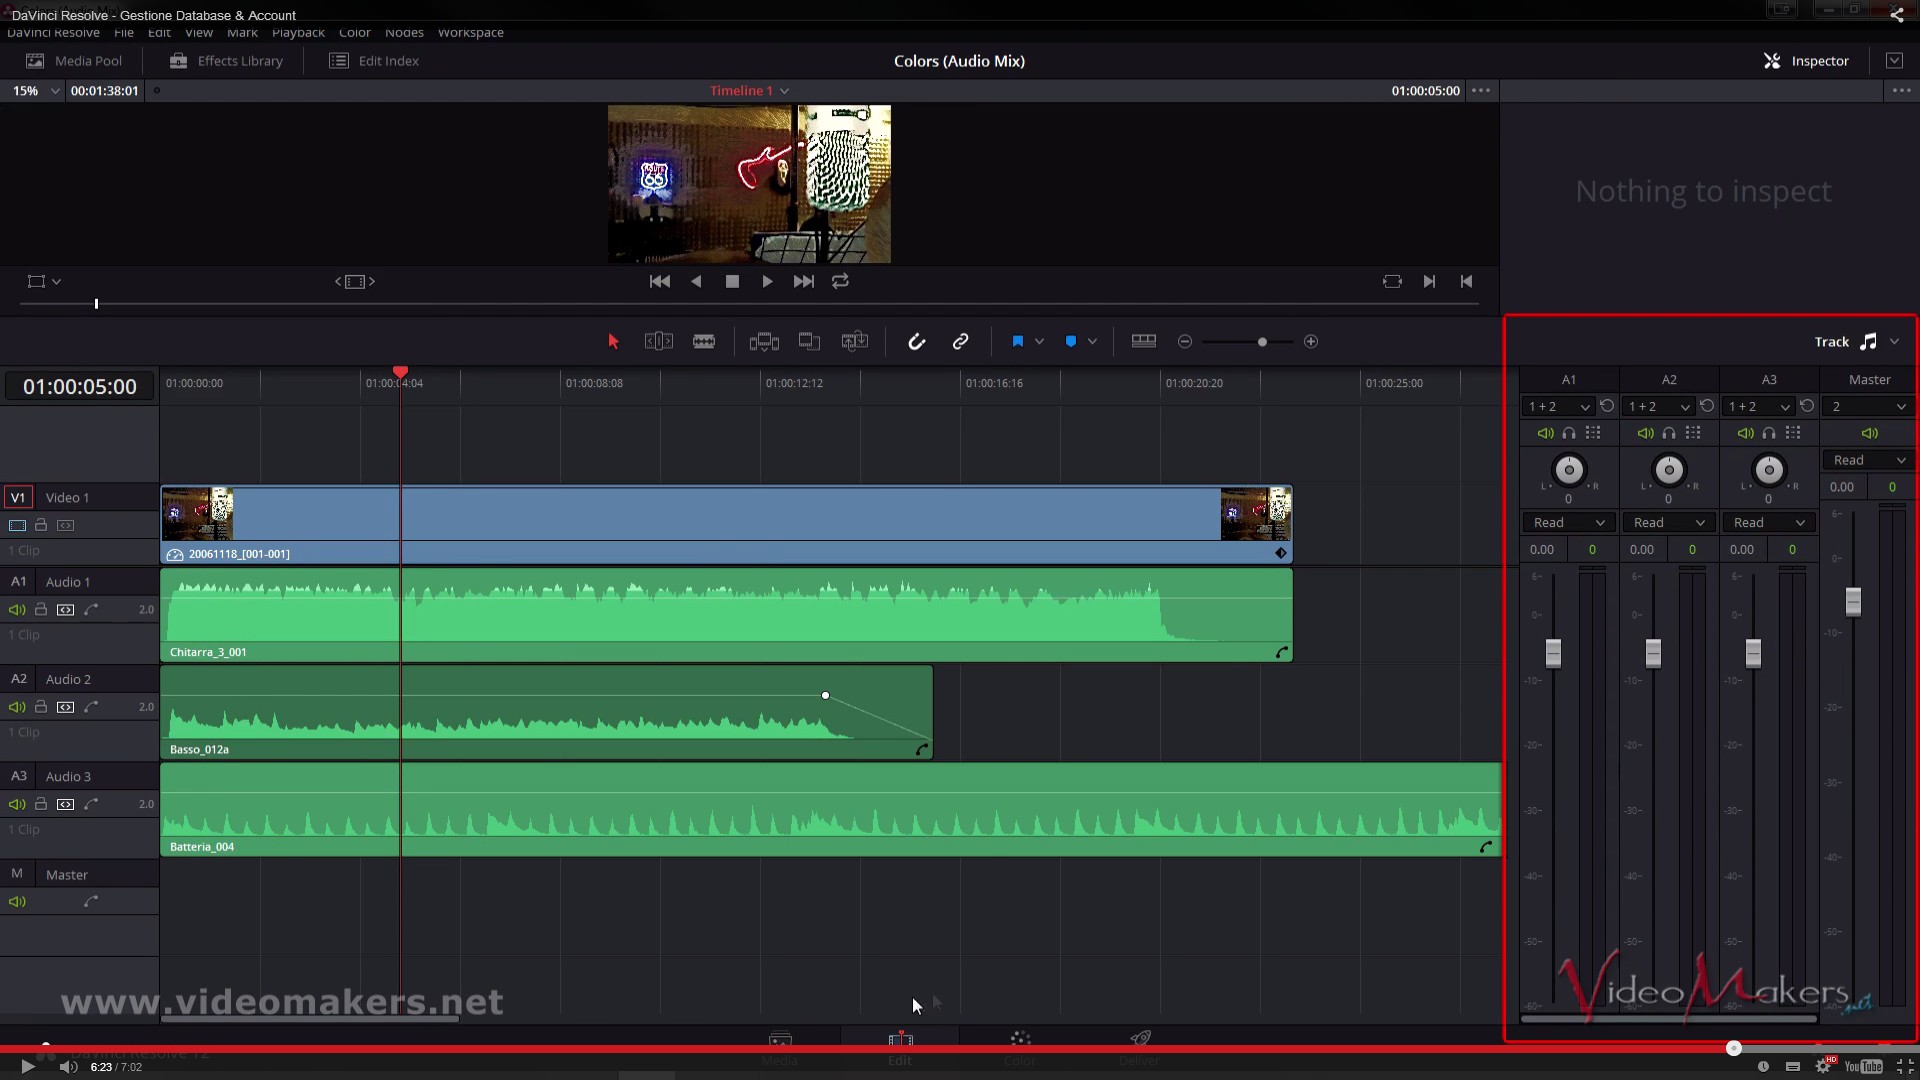This screenshot has height=1080, width=1920.
Task: Click the loop playback icon
Action: pos(840,282)
